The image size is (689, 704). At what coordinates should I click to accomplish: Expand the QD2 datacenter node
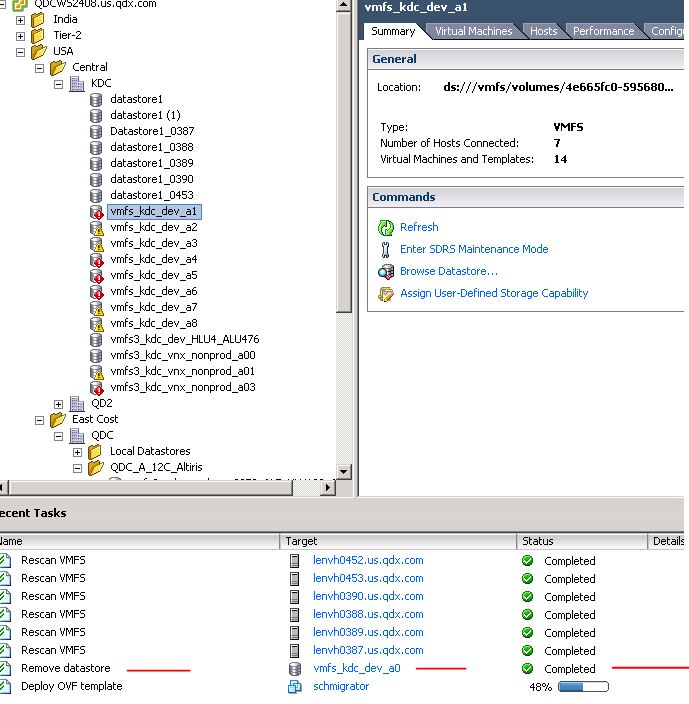click(x=58, y=405)
